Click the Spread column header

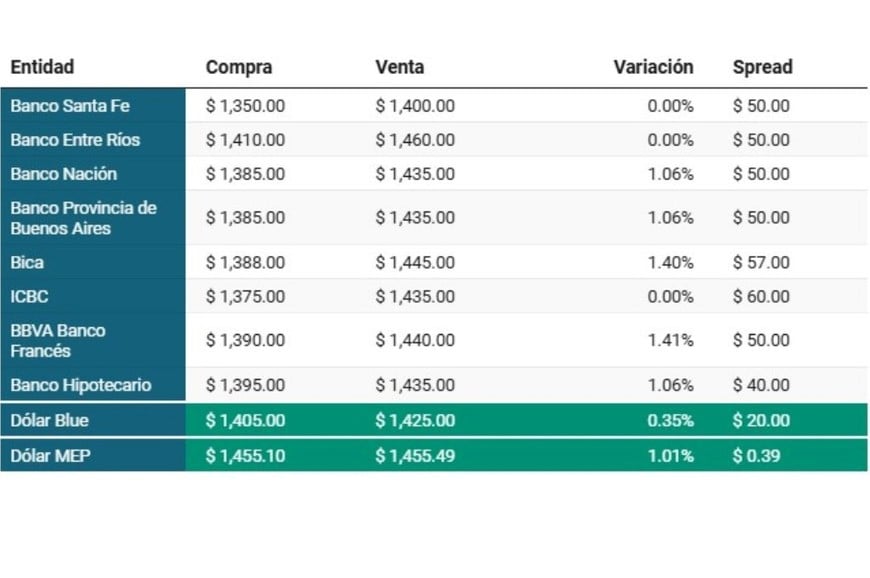click(x=762, y=68)
